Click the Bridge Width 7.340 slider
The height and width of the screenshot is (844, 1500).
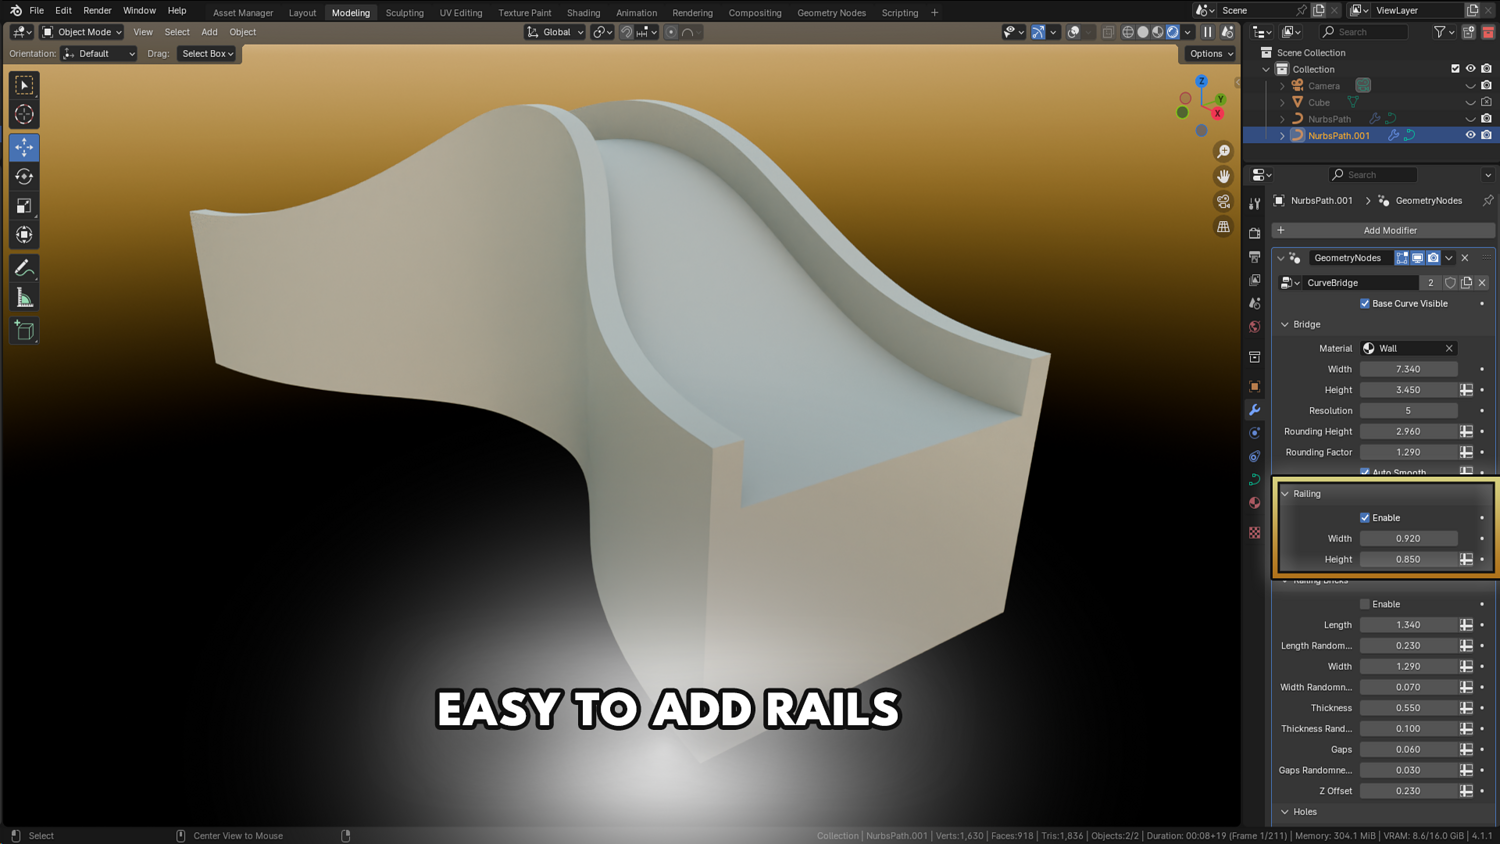1408,369
